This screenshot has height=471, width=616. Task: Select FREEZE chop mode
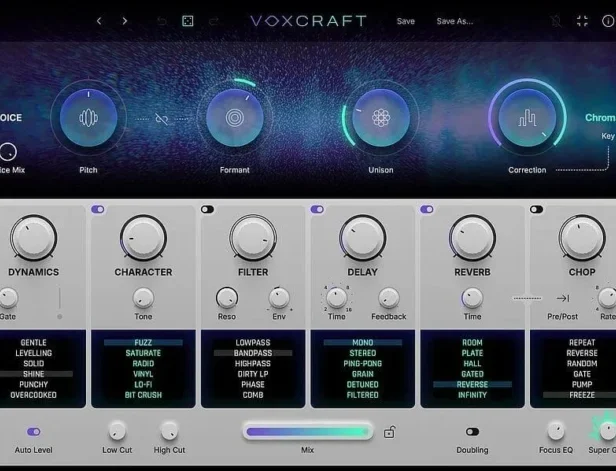point(582,395)
